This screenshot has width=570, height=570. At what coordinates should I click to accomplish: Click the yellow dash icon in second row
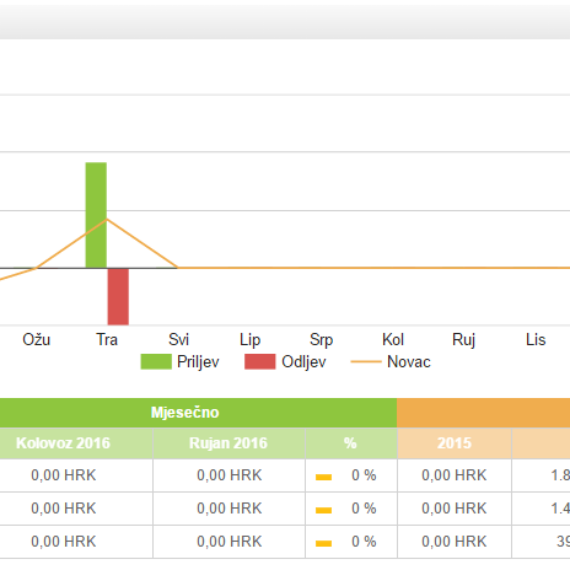324,510
